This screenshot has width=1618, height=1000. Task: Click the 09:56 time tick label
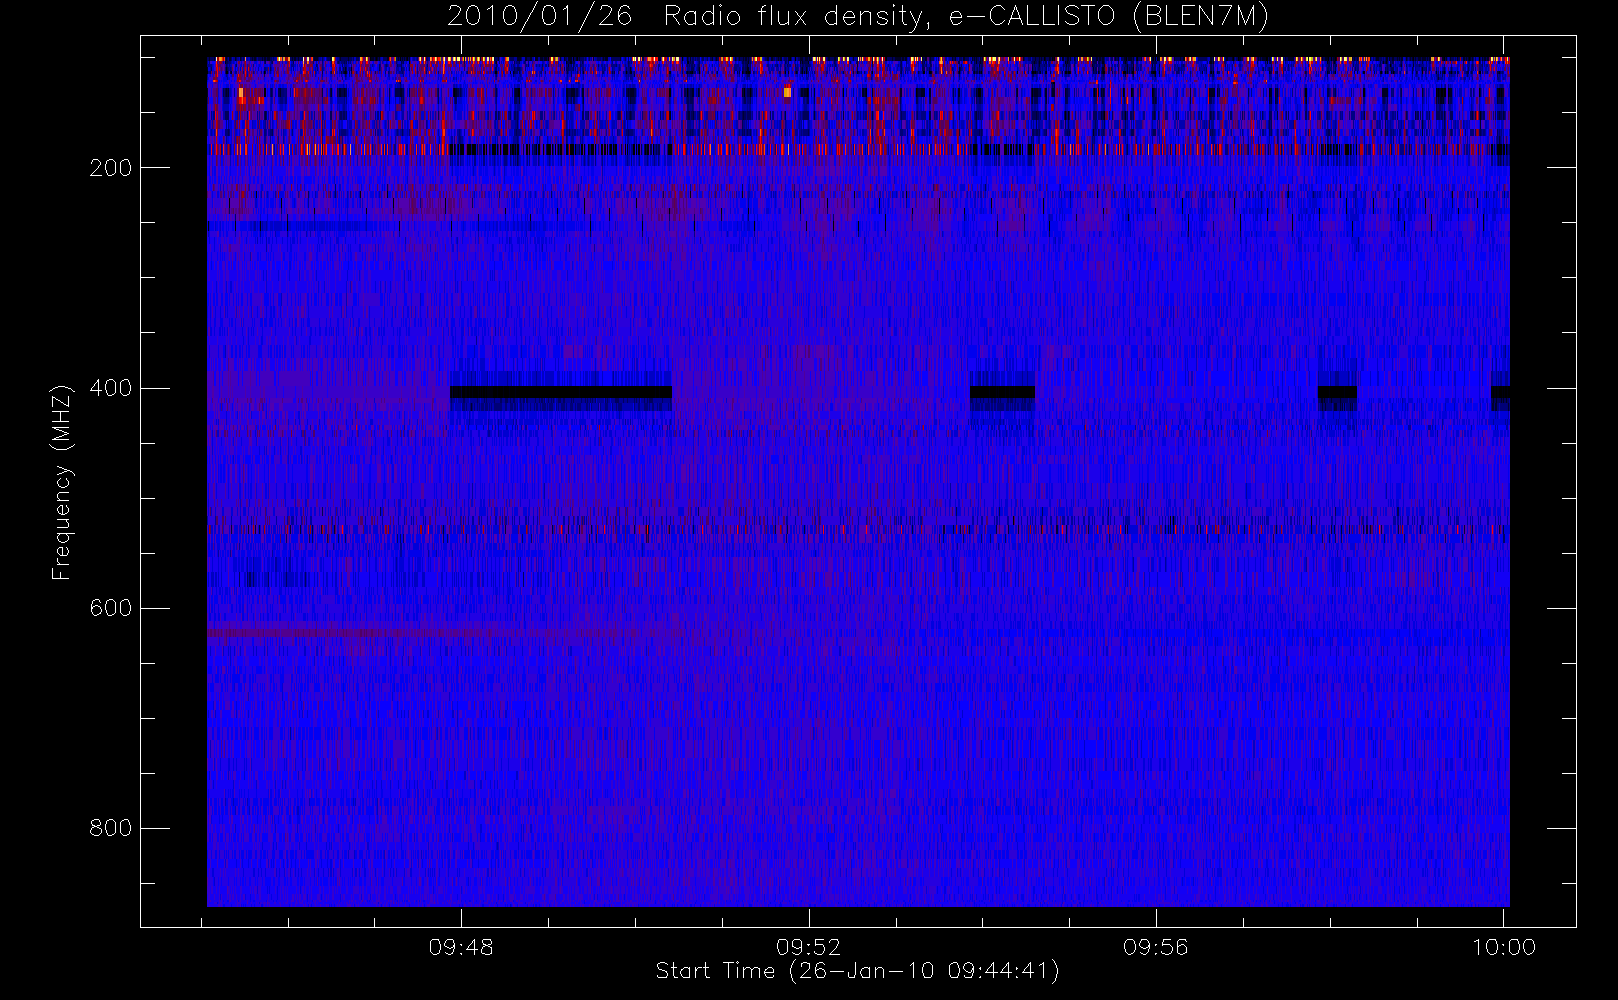coord(1156,947)
